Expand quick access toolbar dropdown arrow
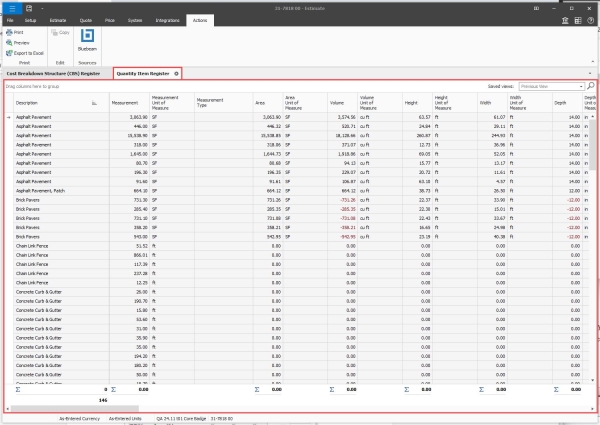600x425 pixels. point(42,6)
